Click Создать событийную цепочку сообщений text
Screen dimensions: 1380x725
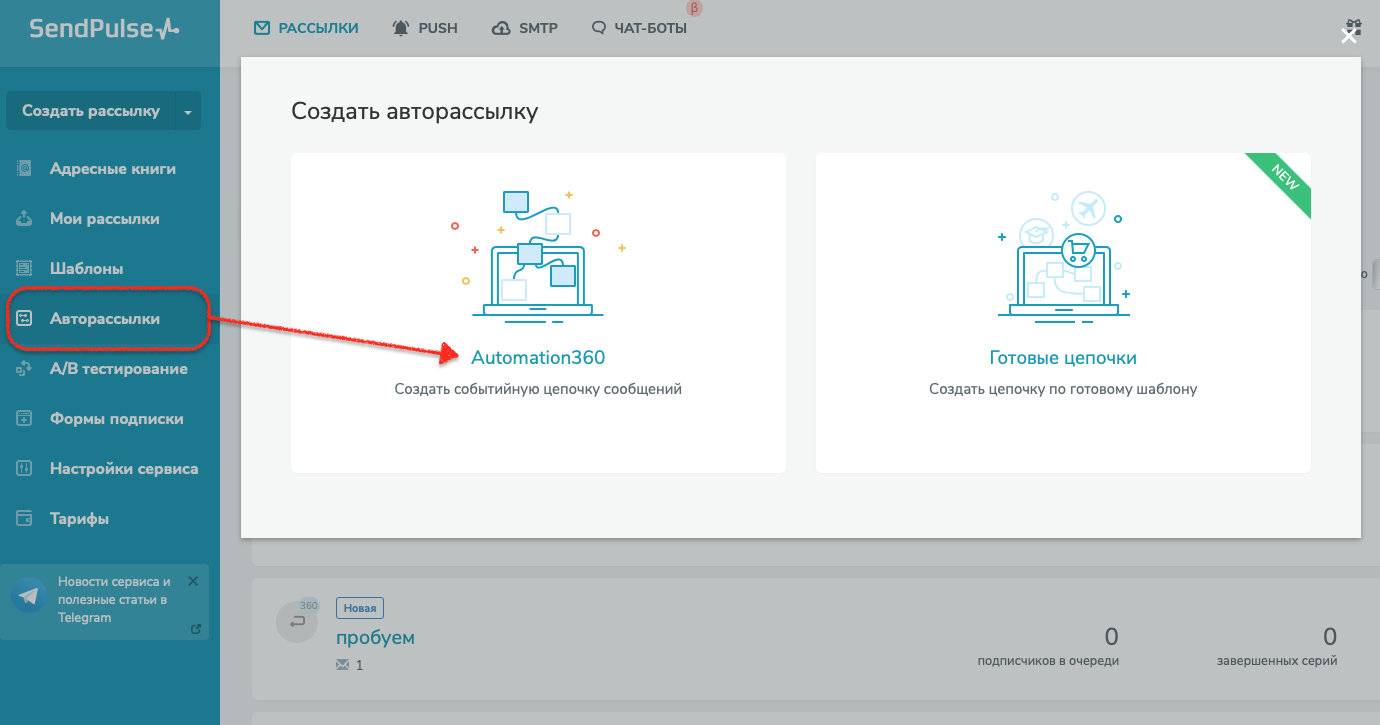(538, 389)
